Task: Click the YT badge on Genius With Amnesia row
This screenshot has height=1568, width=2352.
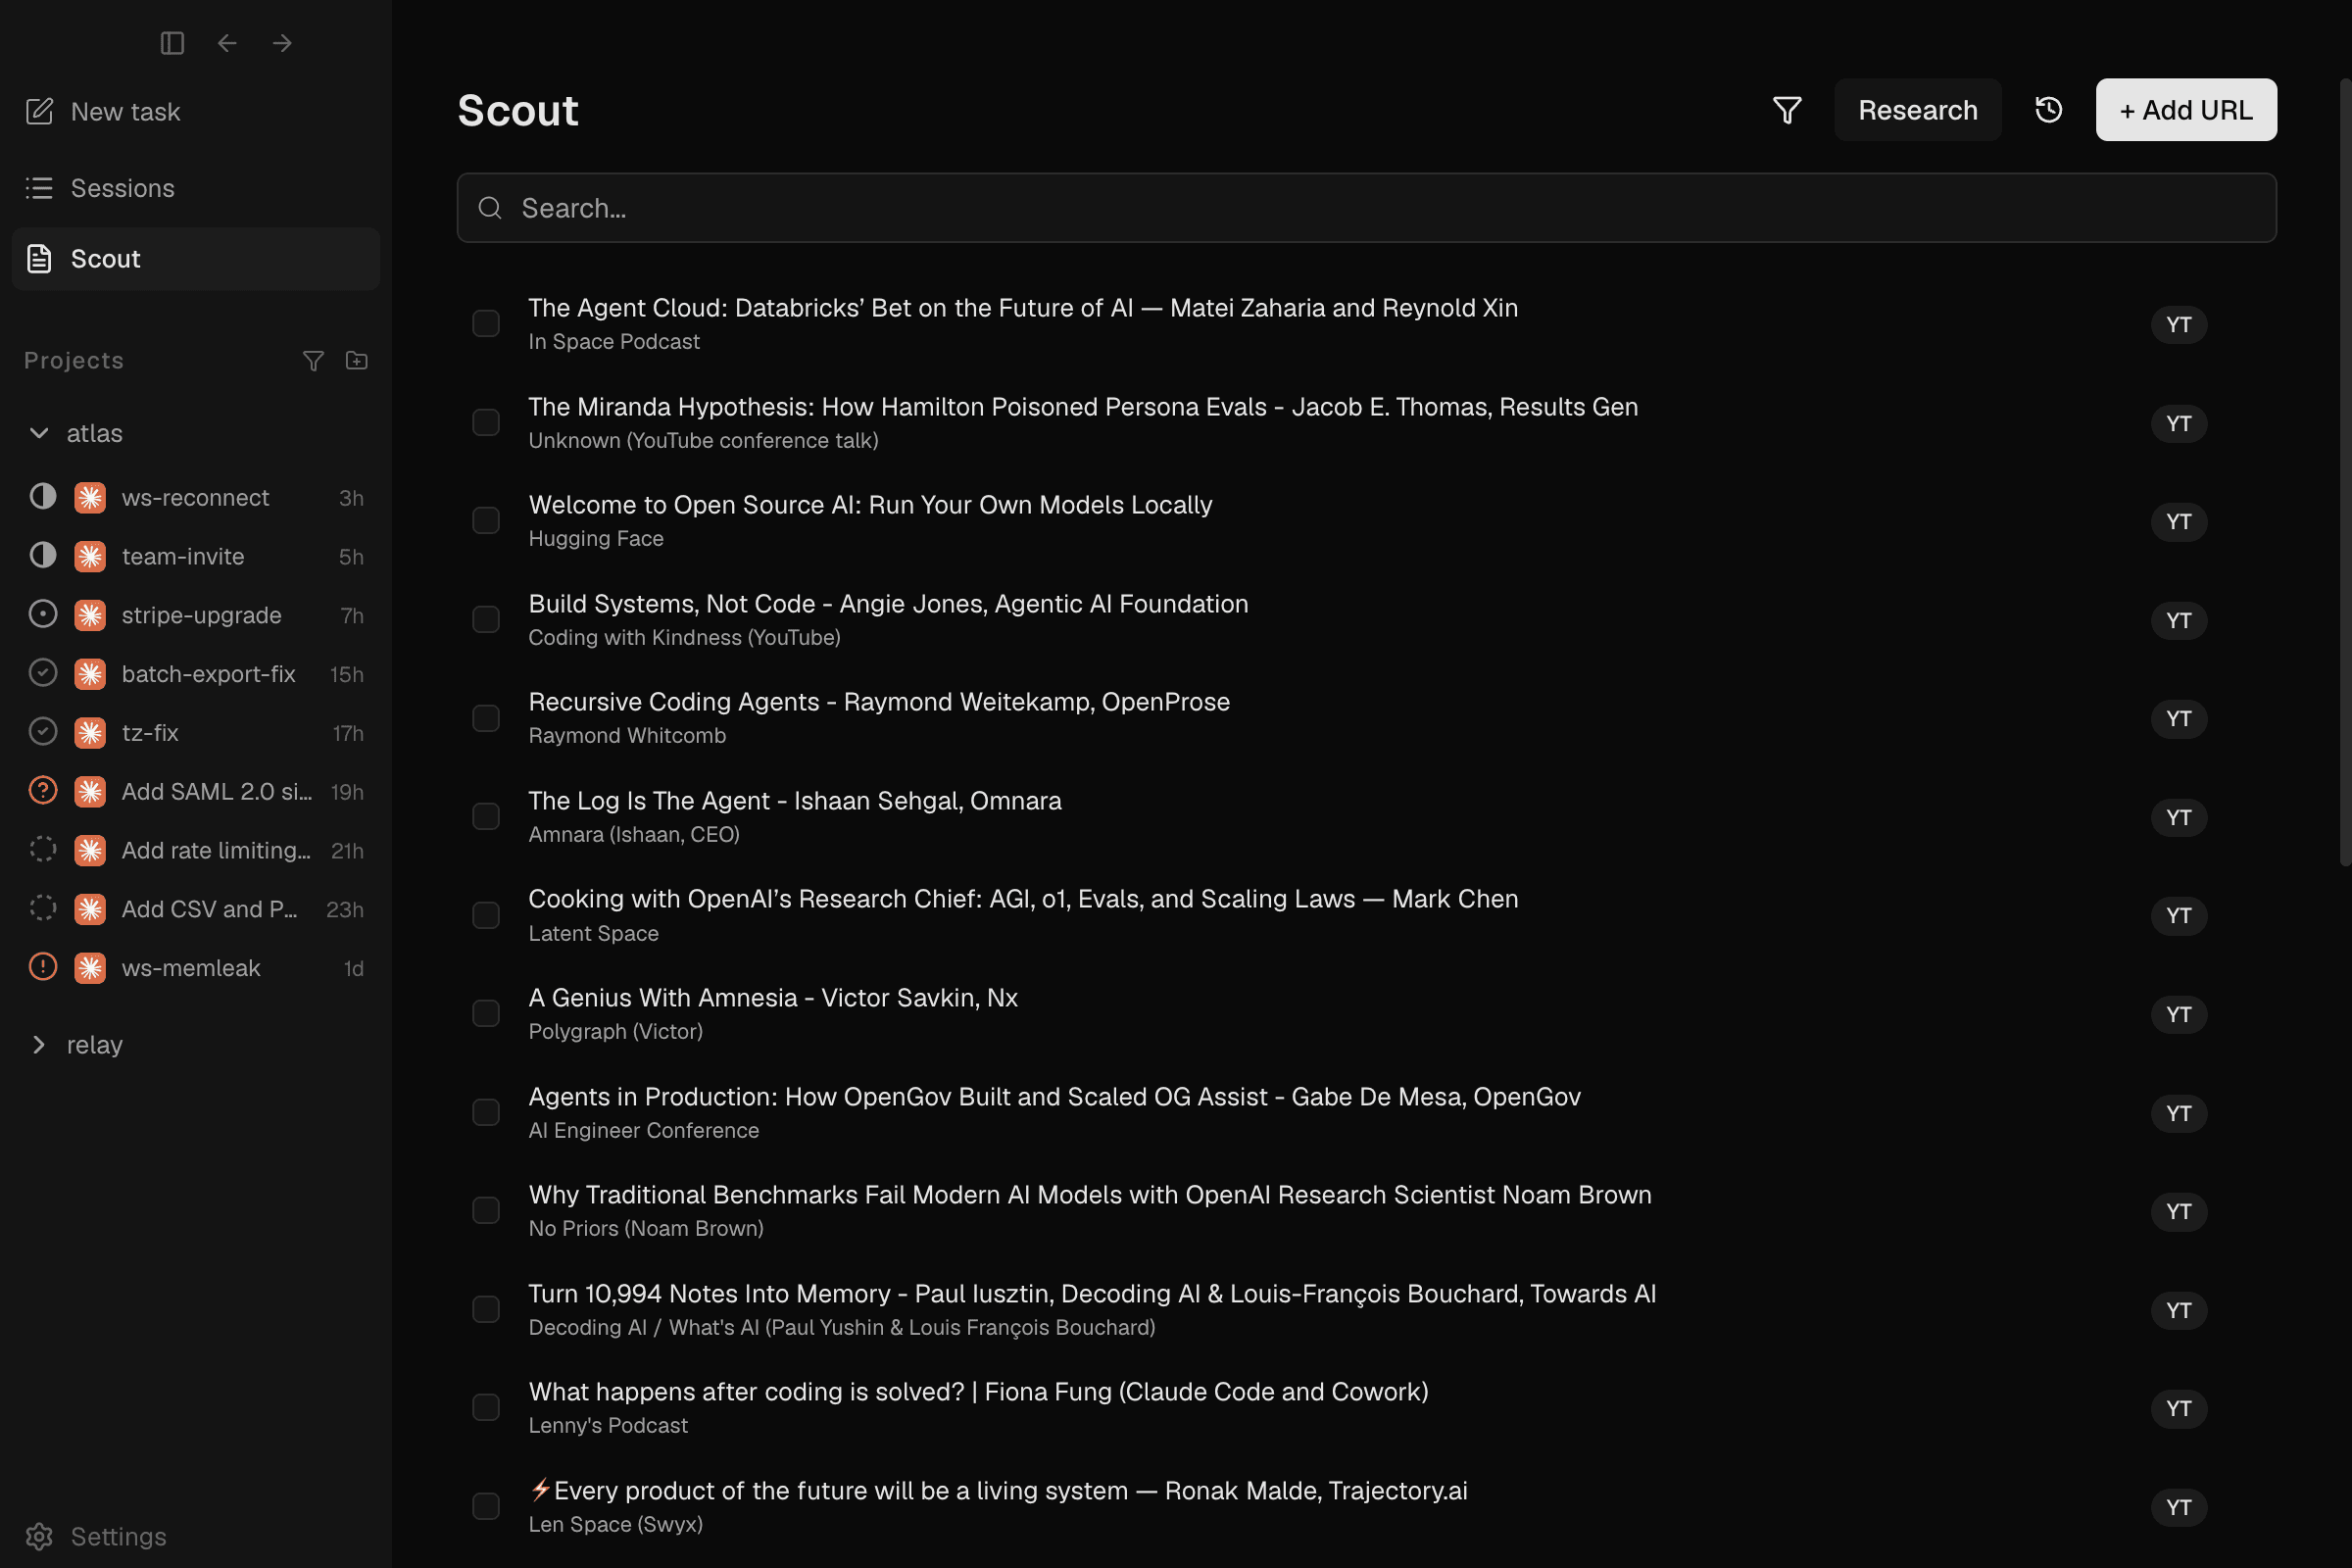Action: pyautogui.click(x=2178, y=1015)
